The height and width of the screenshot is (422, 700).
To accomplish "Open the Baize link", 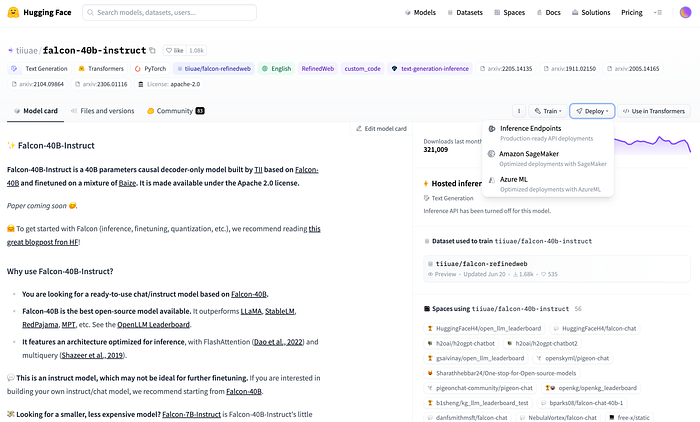I will pyautogui.click(x=127, y=183).
